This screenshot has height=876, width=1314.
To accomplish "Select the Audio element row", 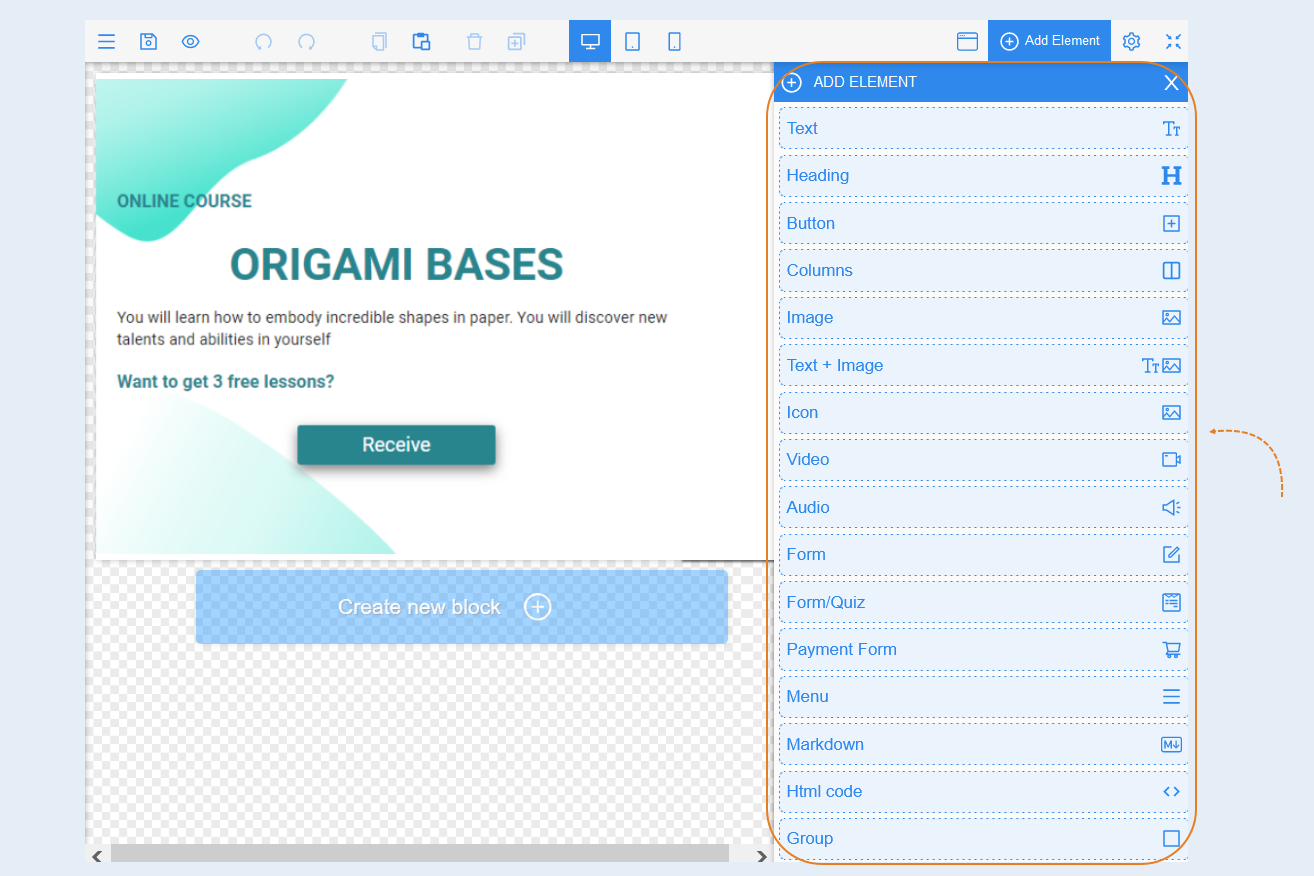I will [983, 507].
